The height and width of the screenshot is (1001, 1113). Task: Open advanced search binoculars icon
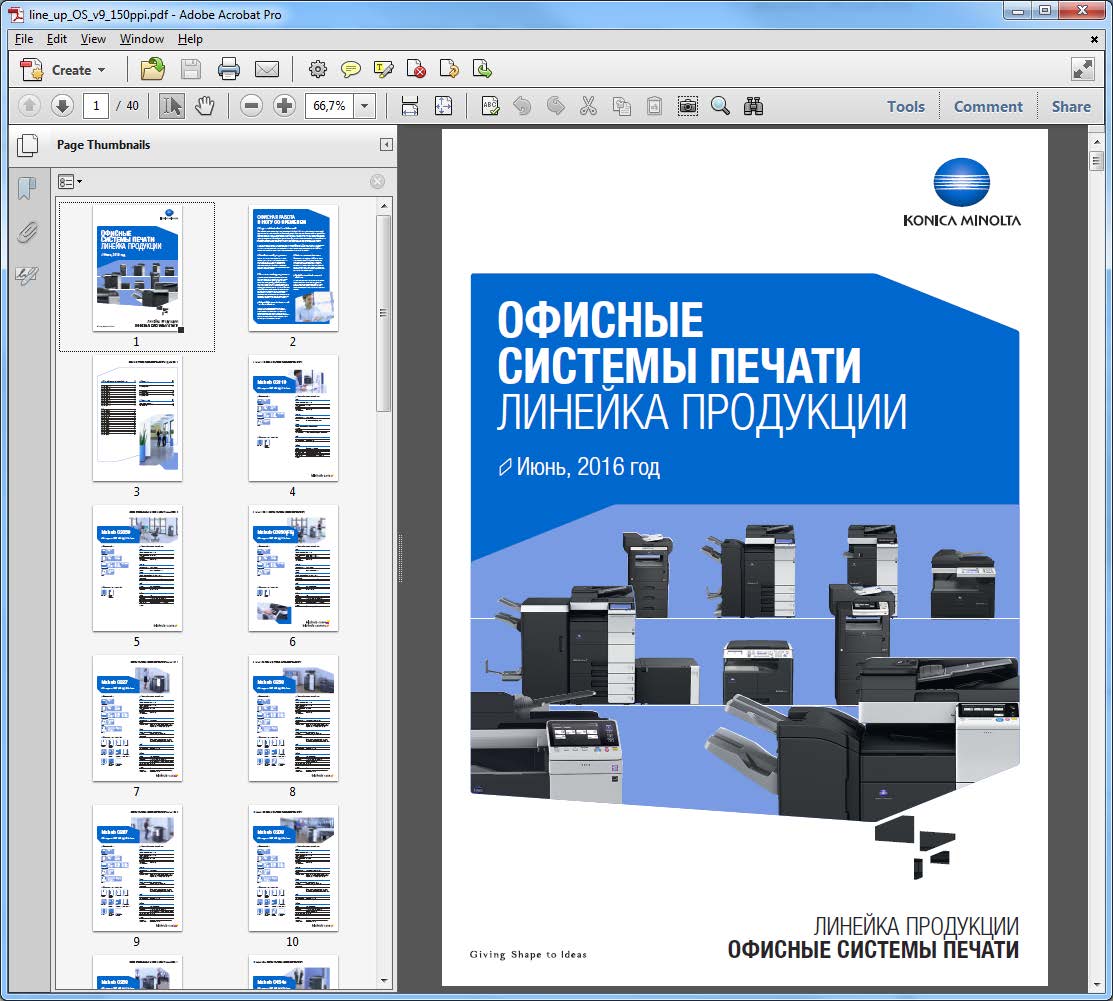753,106
